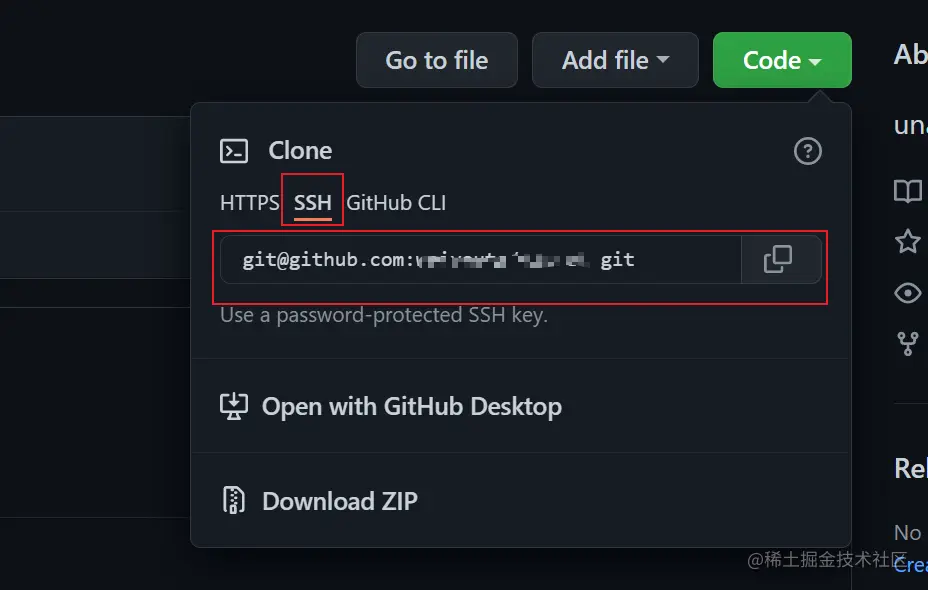The height and width of the screenshot is (590, 928).
Task: Click the eye watchers icon
Action: point(907,293)
